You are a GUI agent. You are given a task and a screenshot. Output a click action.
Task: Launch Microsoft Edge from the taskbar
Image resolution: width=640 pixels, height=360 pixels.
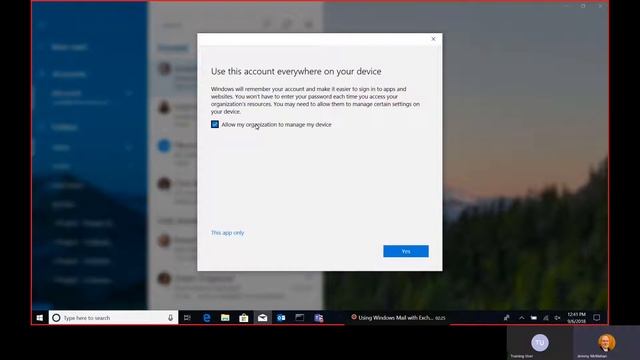(207, 318)
